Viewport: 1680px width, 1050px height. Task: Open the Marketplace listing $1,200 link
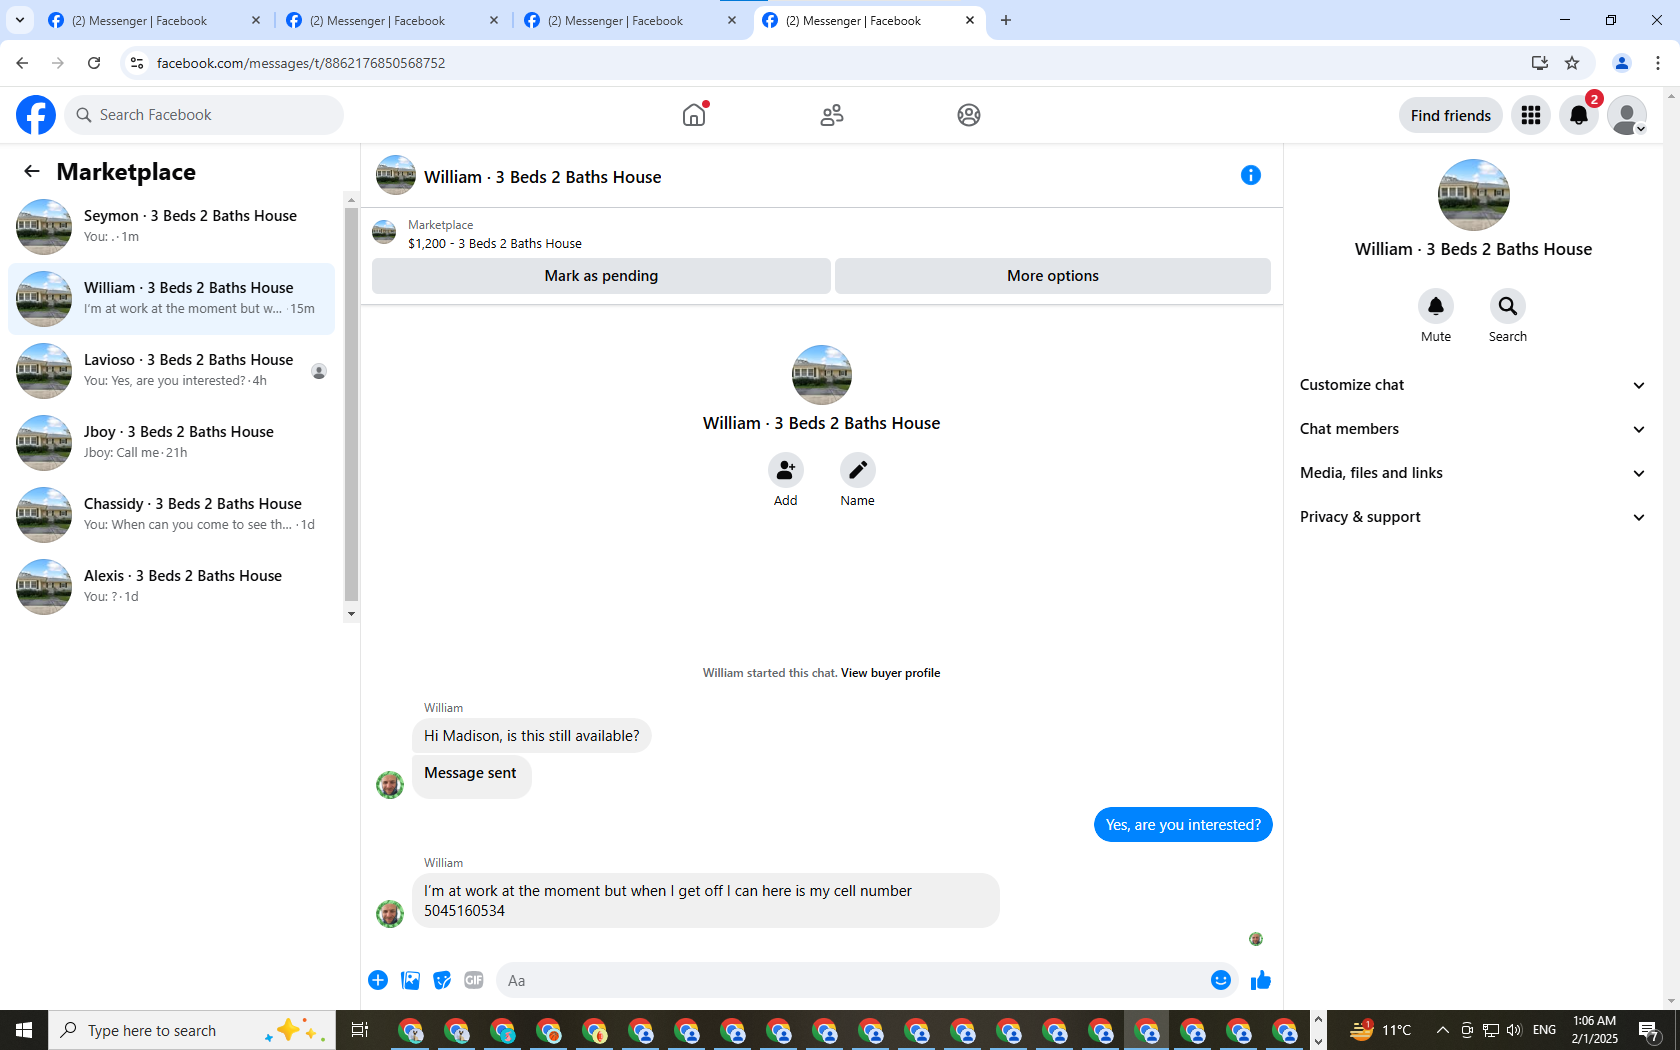tap(495, 243)
